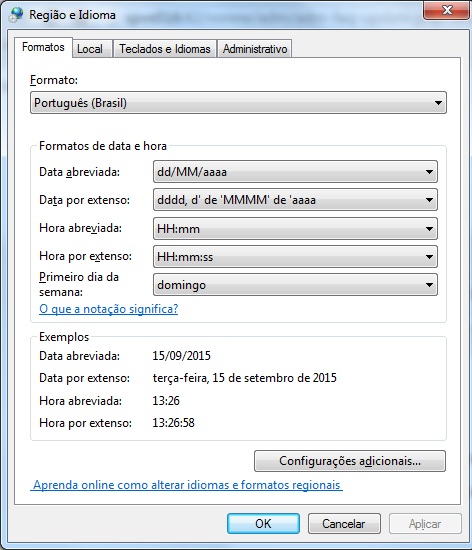Open the Teclados e Idiomas tab
This screenshot has width=472, height=550.
(165, 49)
